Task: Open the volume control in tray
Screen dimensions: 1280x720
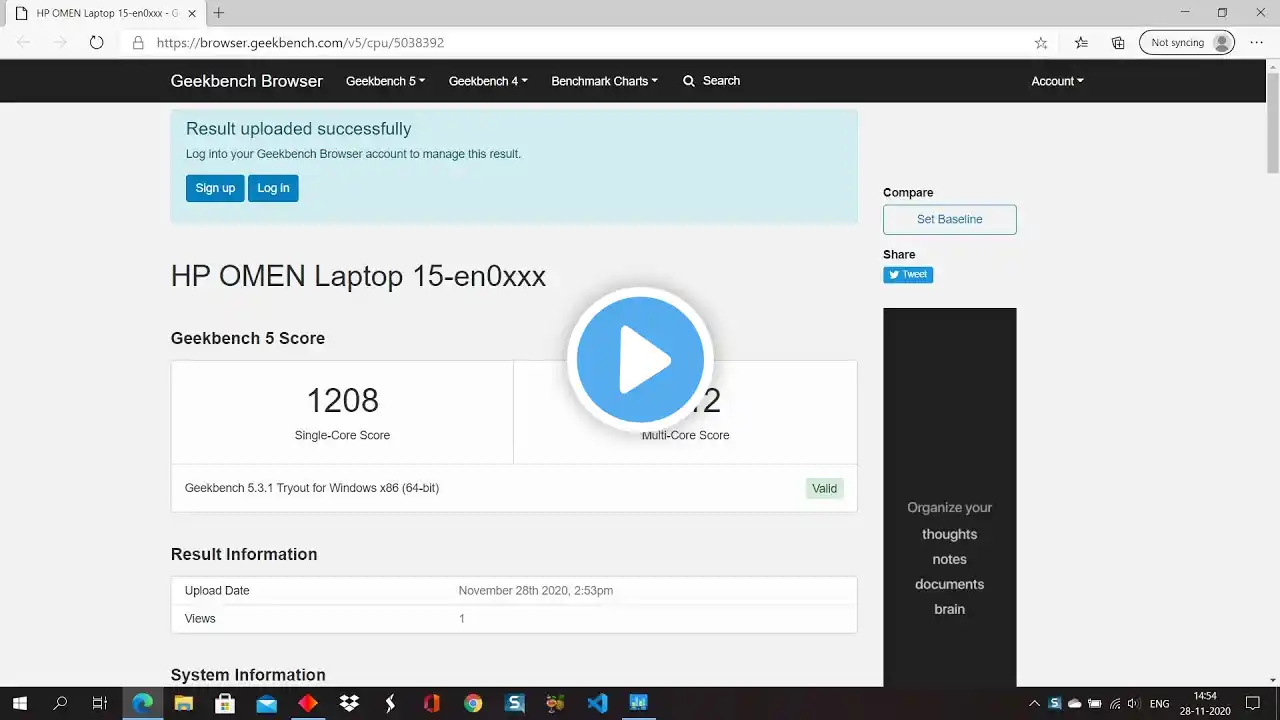Action: (1134, 704)
